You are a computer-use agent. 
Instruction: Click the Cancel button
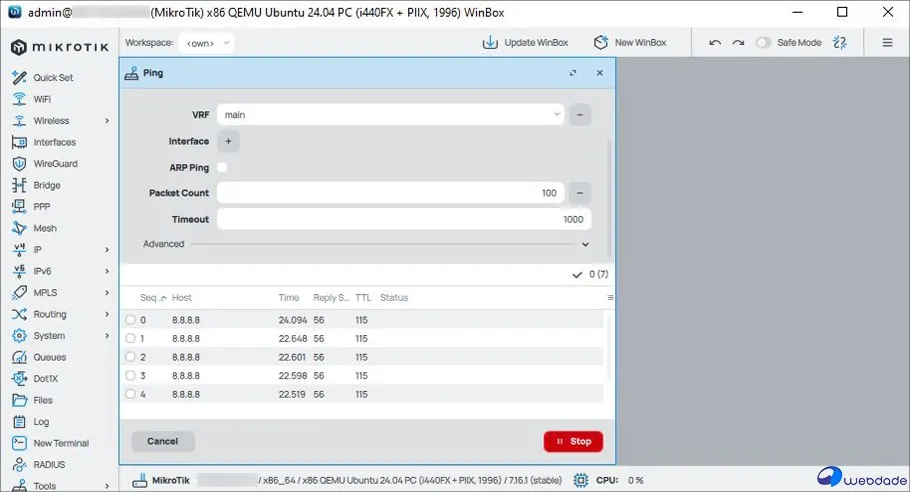[x=162, y=441]
